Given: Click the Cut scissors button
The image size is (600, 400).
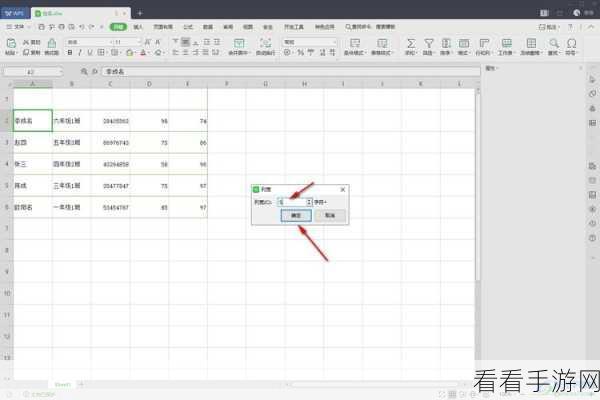Looking at the screenshot, I should 32,42.
